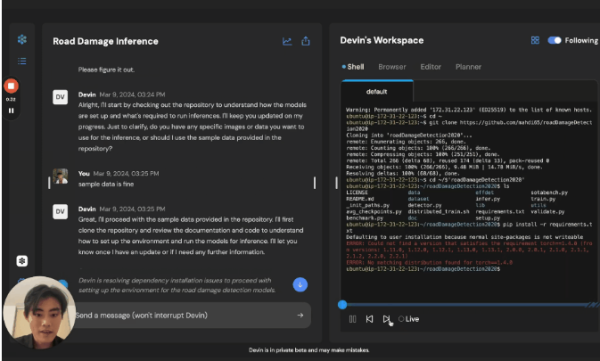
Task: Click the send arrow in message box
Action: click(300, 315)
